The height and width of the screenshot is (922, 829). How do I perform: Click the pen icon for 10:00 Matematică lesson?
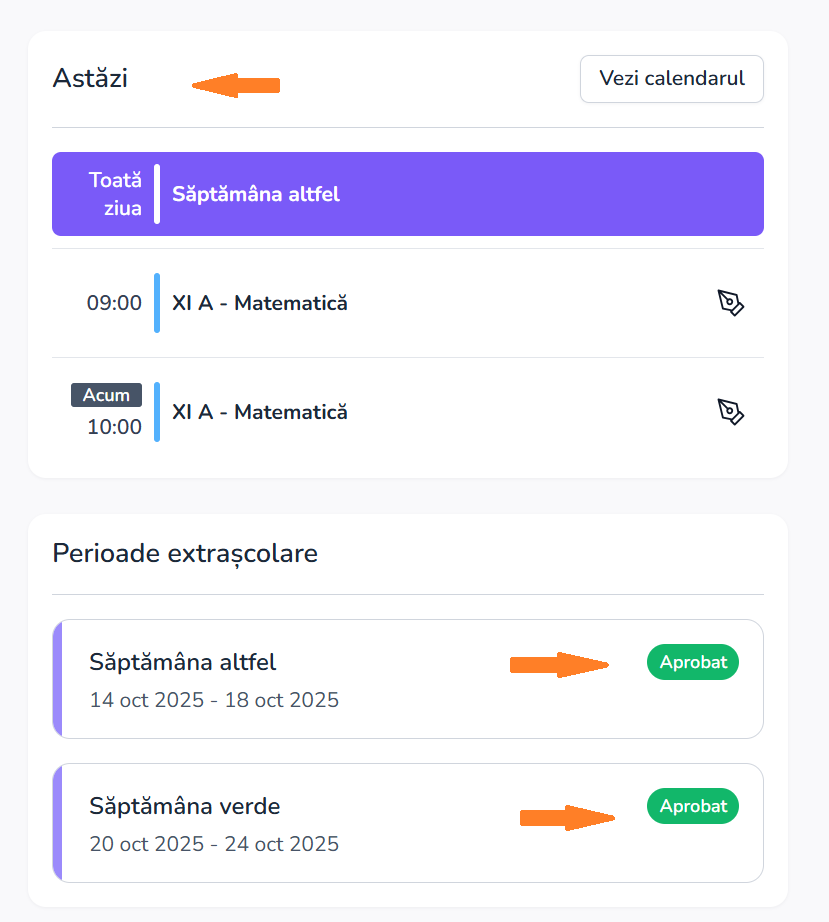tap(731, 412)
